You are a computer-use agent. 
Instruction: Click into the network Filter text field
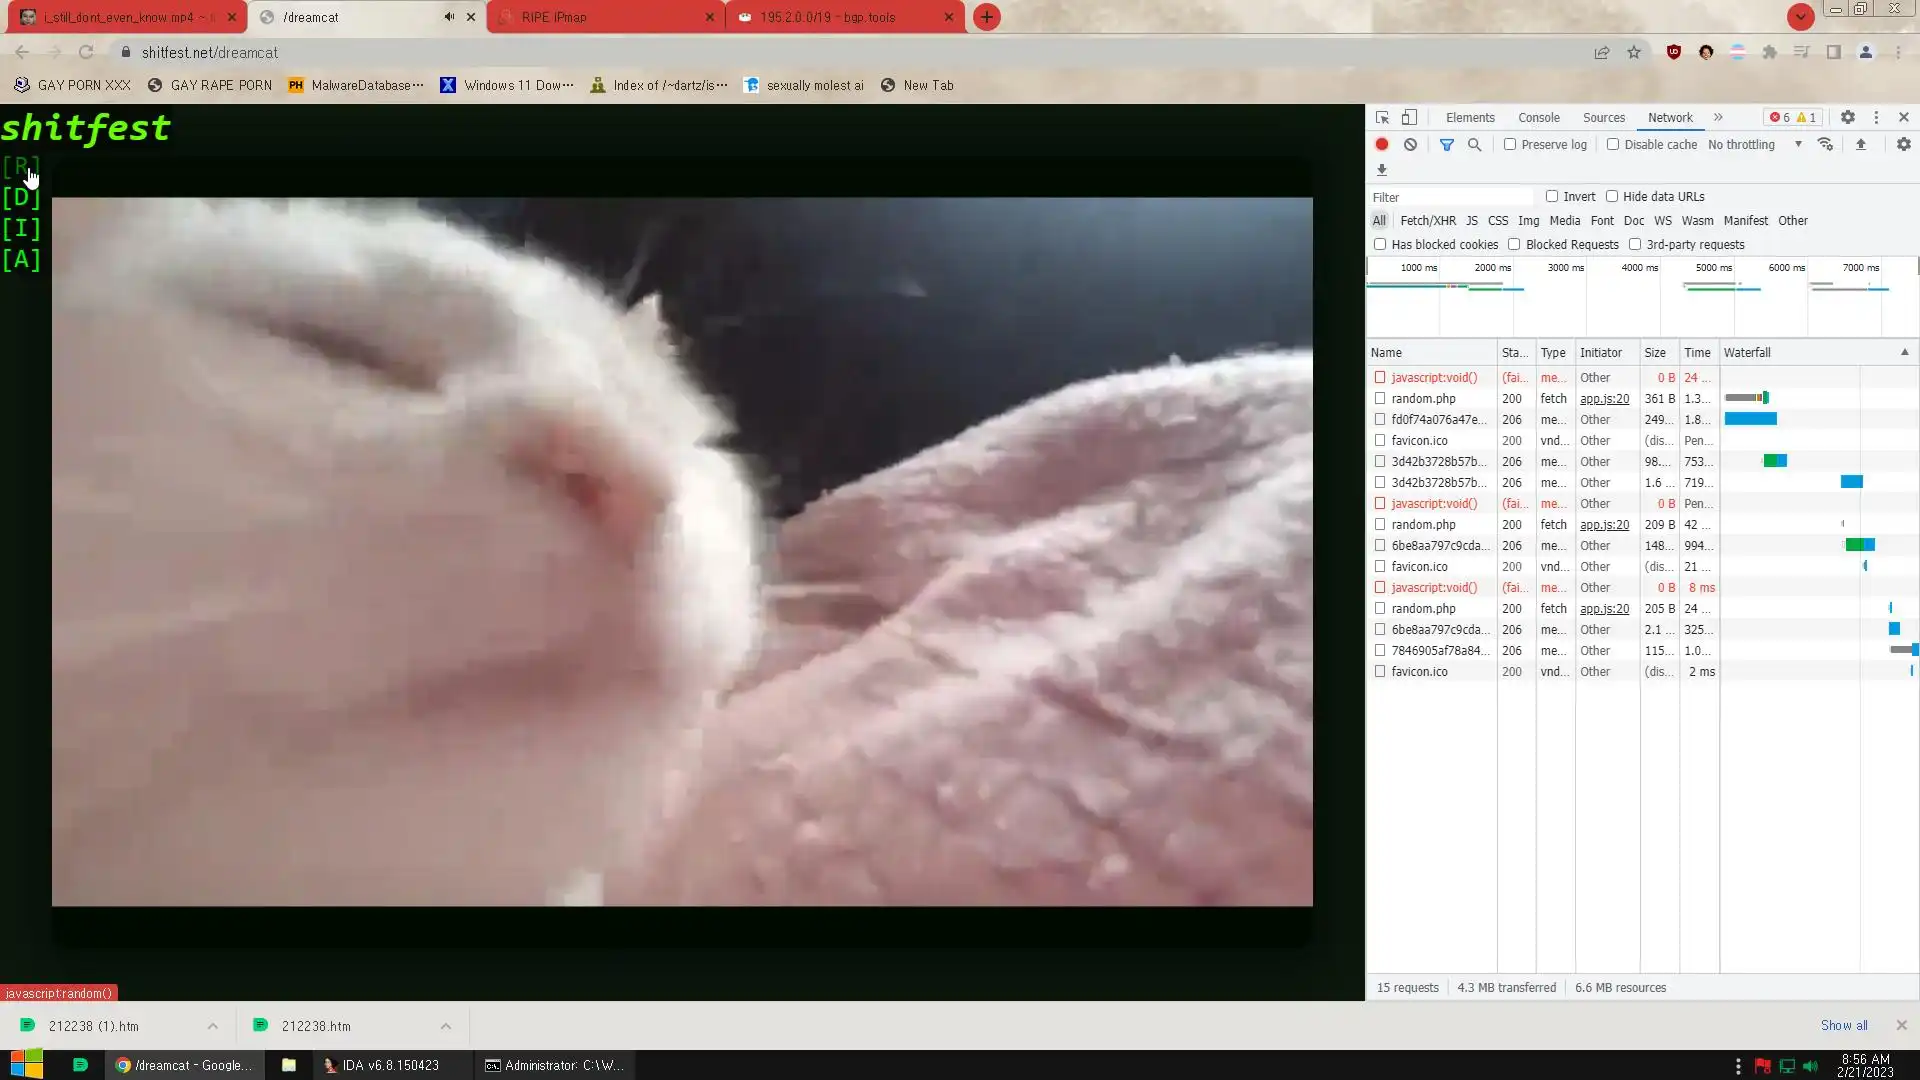tap(1450, 197)
